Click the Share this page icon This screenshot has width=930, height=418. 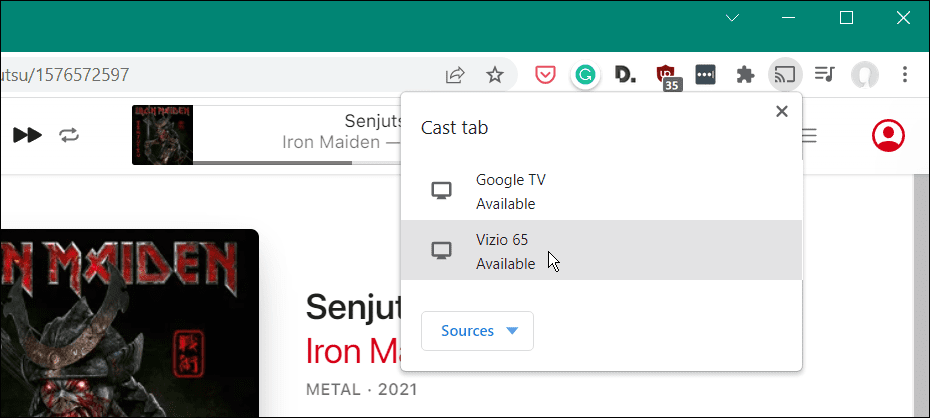(x=455, y=75)
